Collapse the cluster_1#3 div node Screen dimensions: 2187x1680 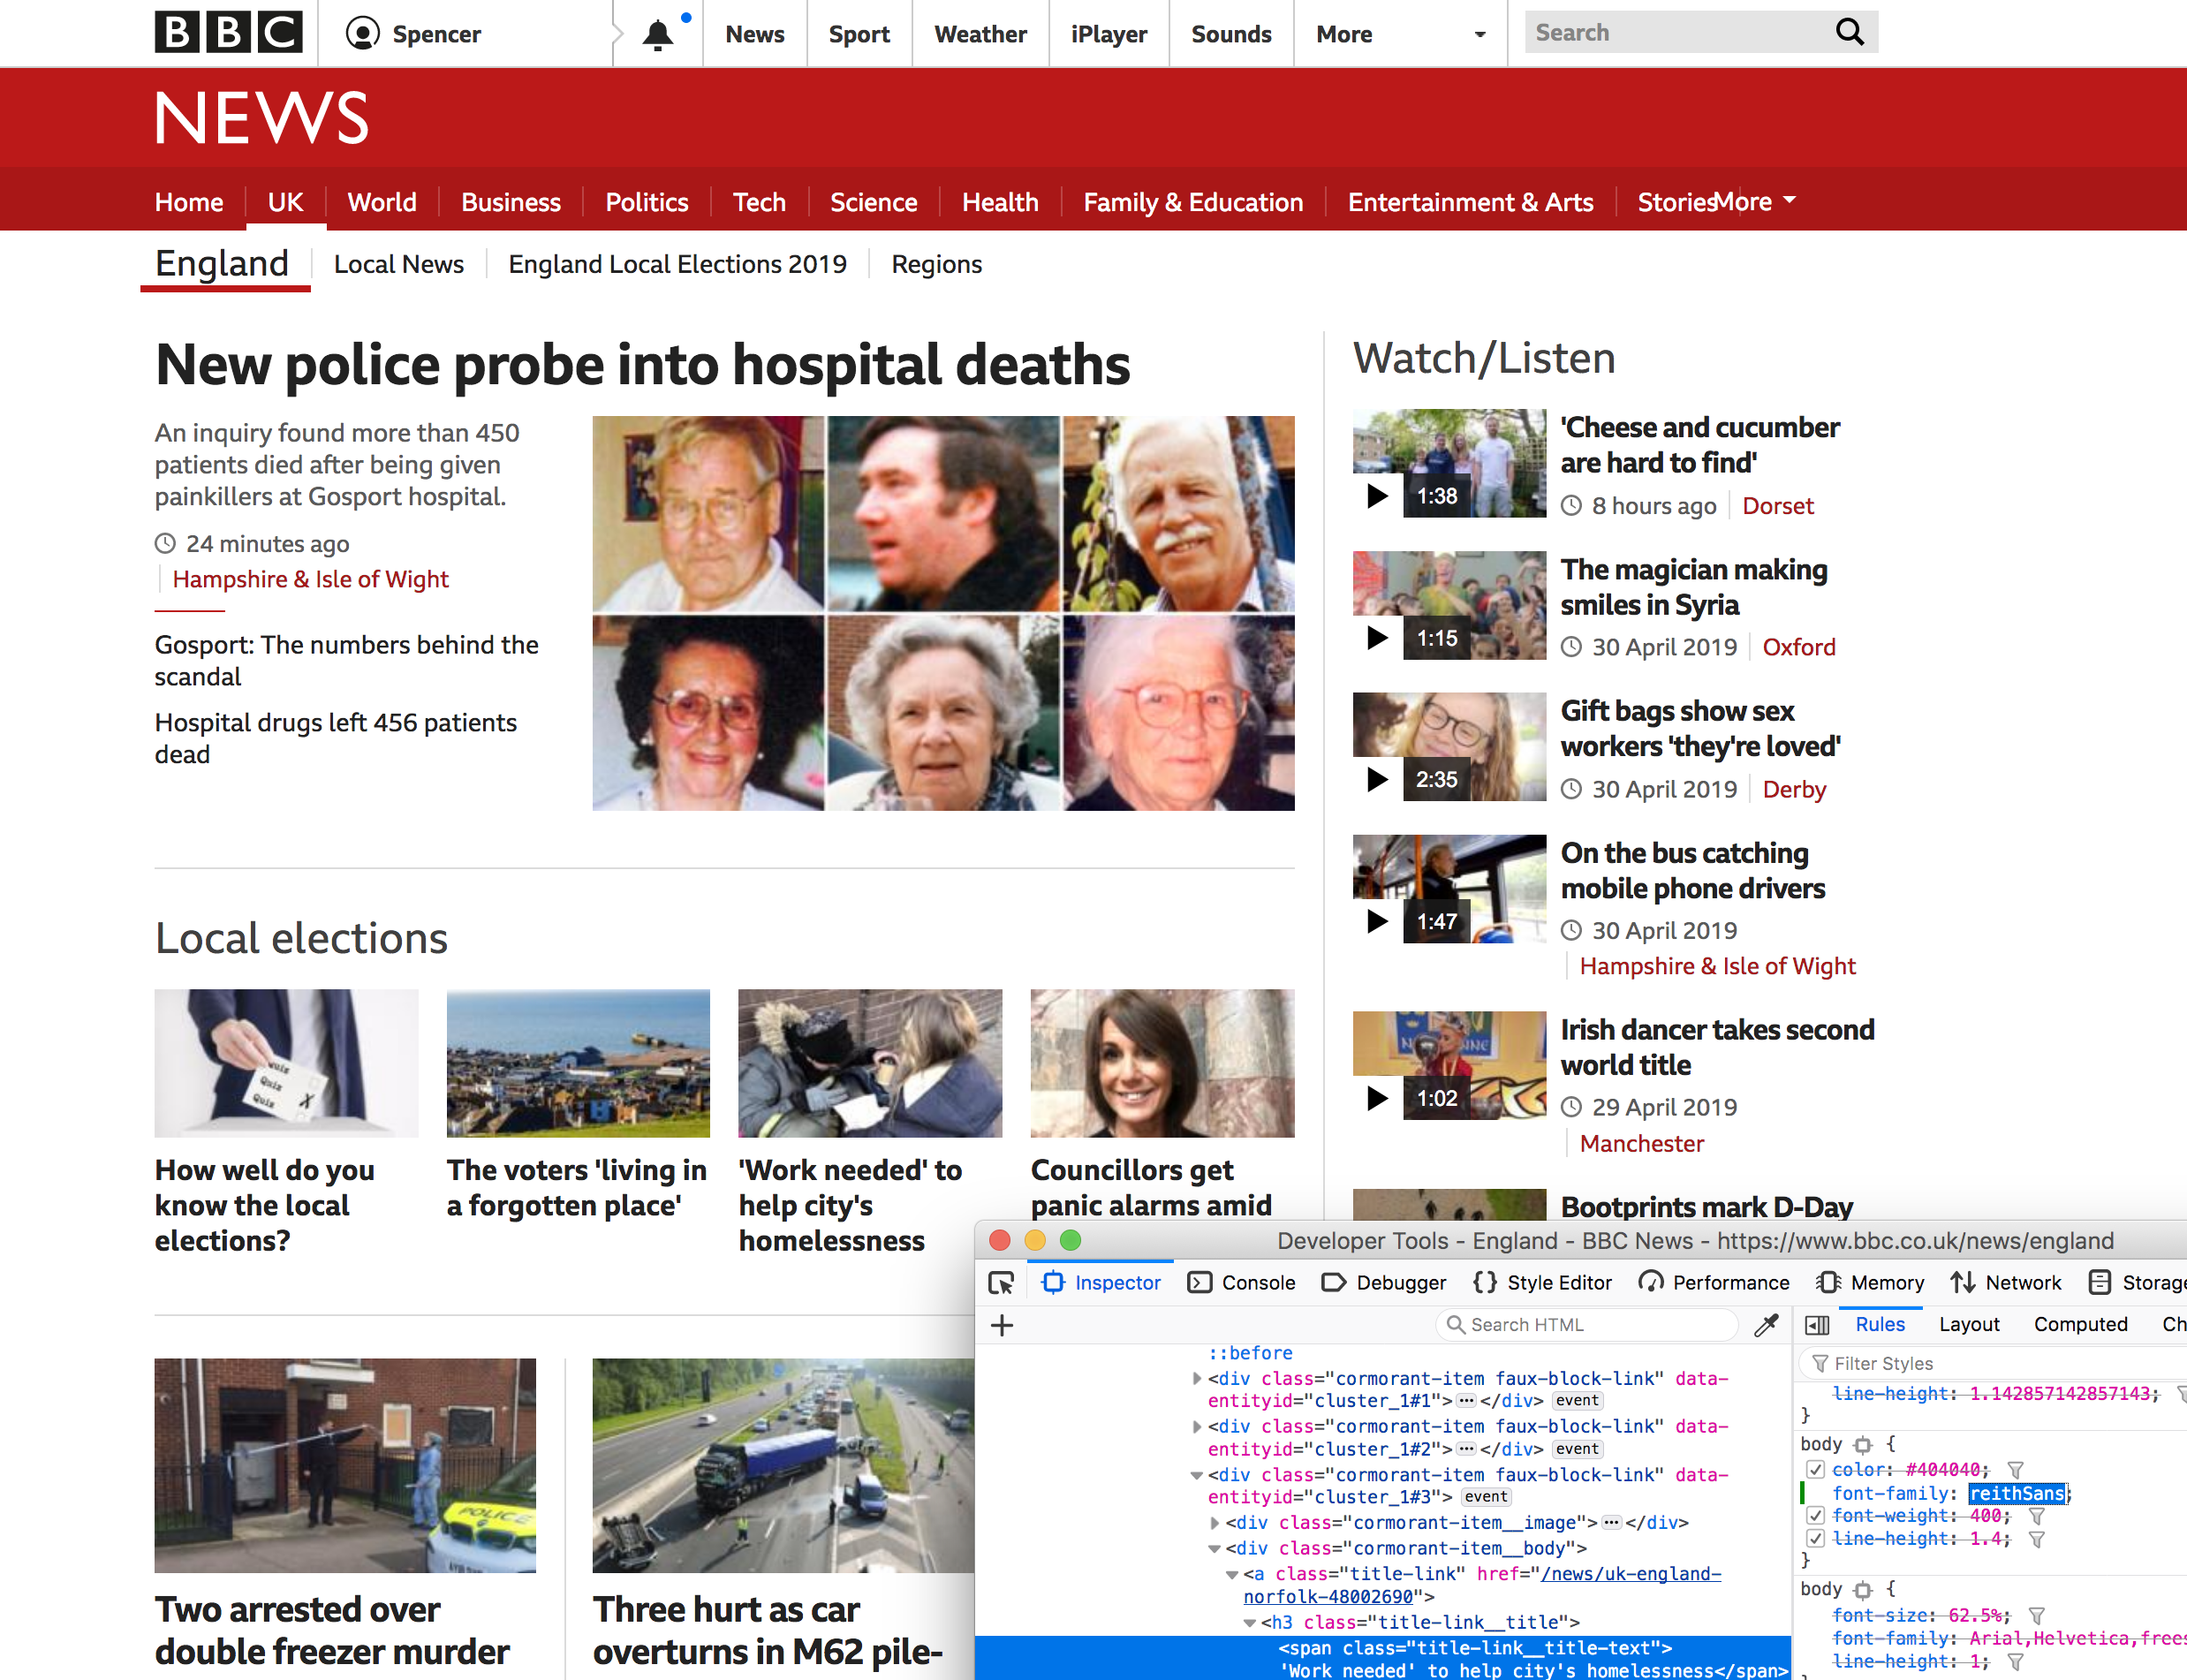(x=1197, y=1476)
